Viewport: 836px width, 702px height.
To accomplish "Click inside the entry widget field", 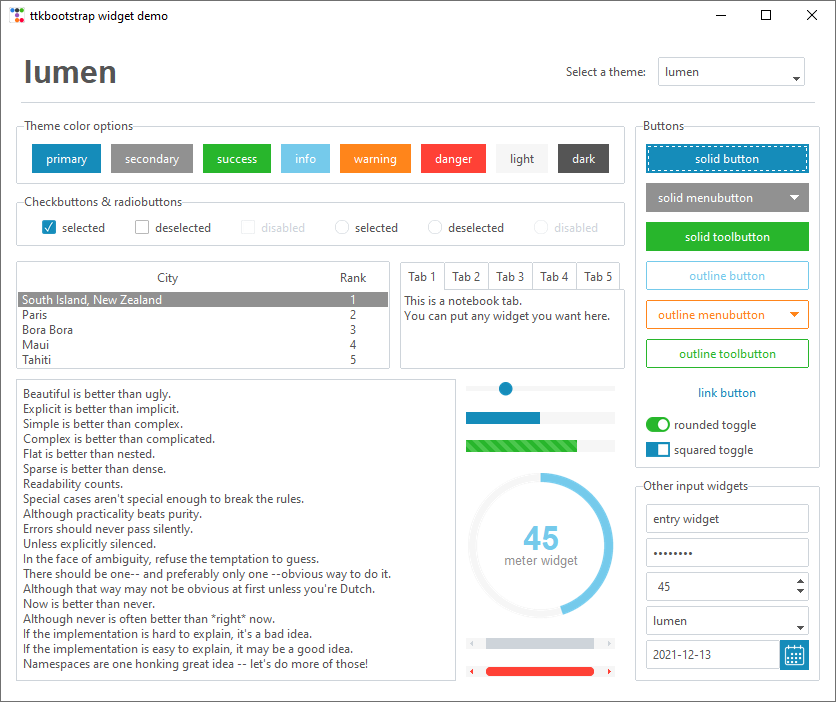I will point(727,518).
